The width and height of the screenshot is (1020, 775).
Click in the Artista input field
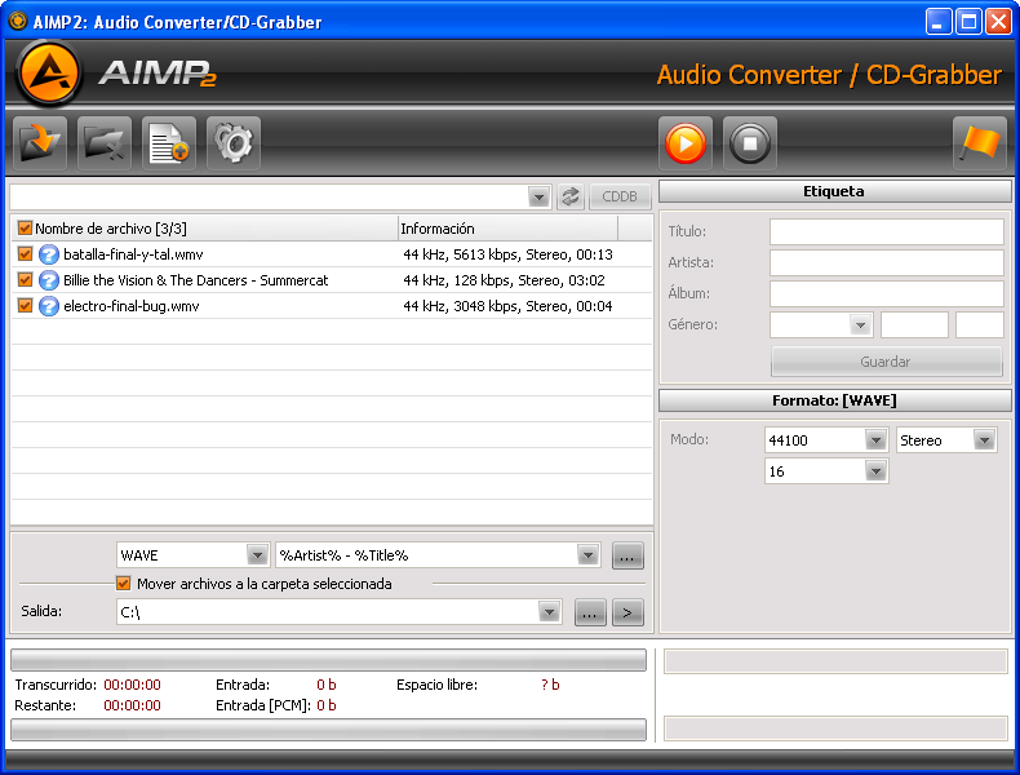coord(886,262)
